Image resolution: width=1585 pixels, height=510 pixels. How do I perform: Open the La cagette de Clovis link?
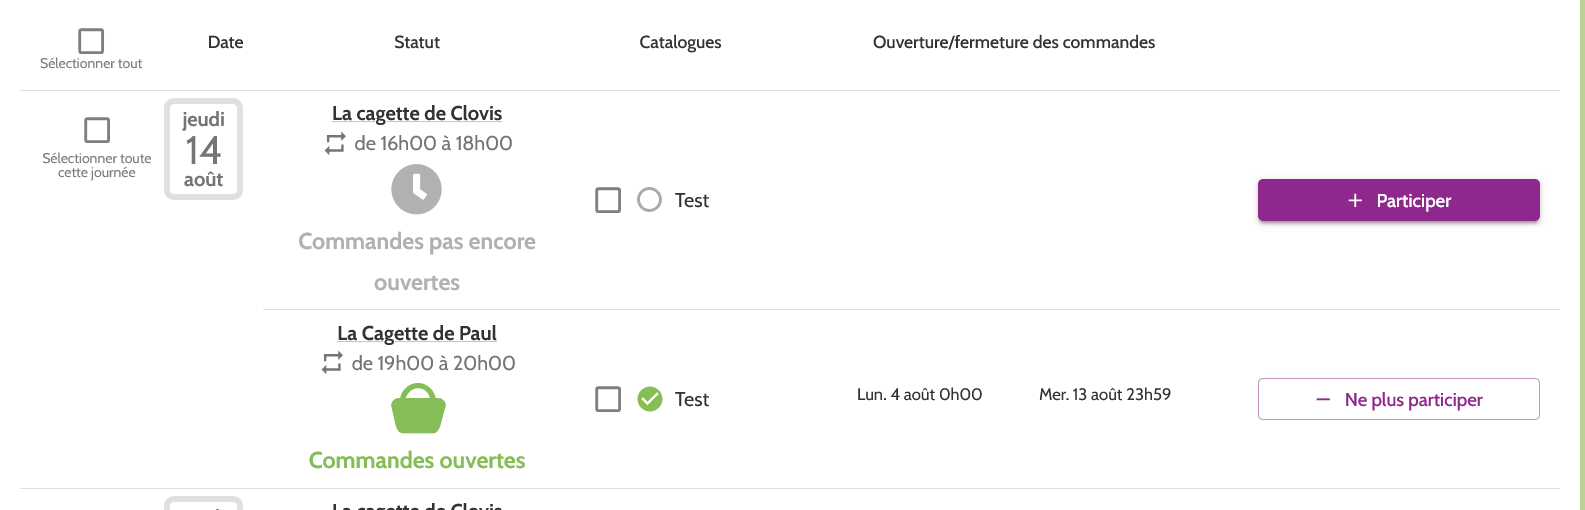417,113
